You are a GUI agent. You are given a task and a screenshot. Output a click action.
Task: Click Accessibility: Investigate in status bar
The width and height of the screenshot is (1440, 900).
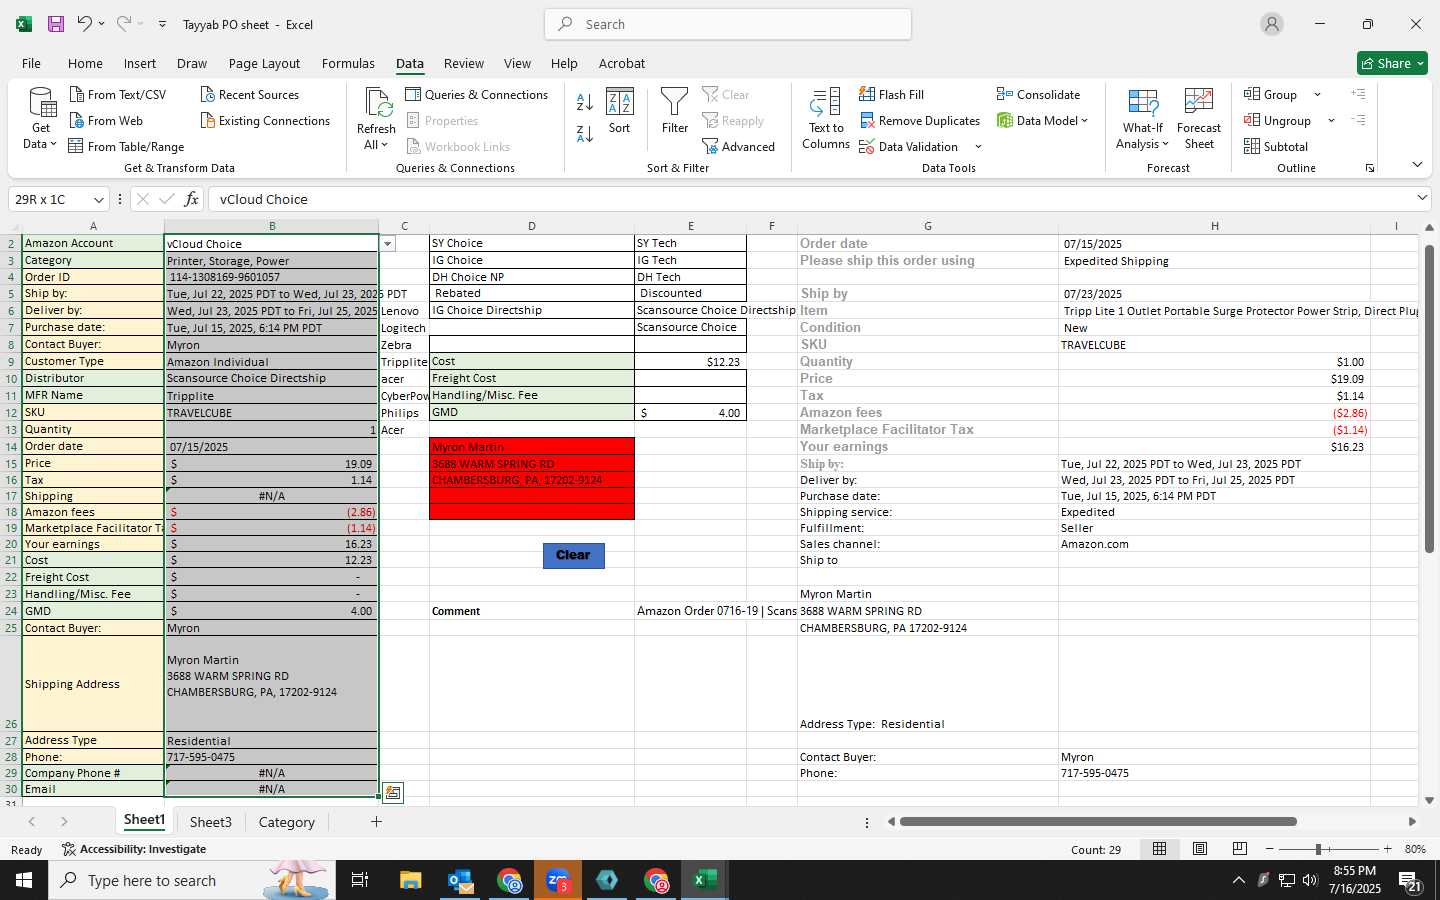coord(134,849)
